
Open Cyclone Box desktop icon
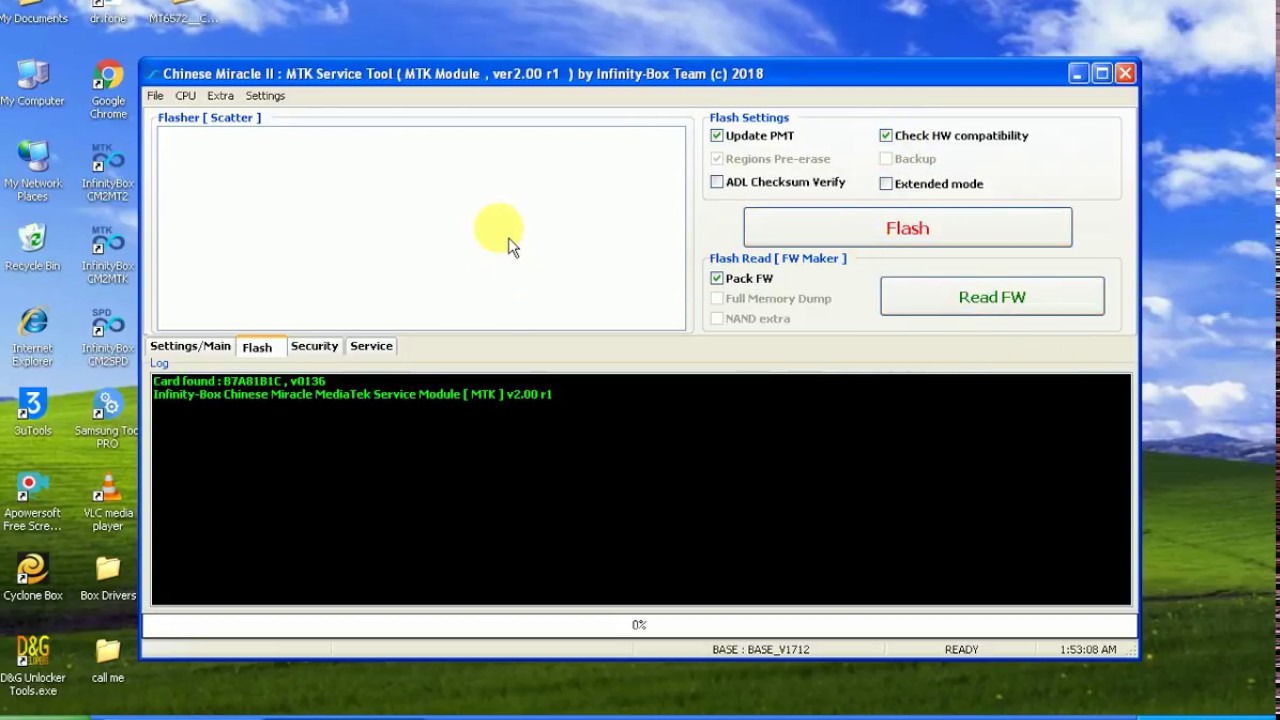tap(33, 578)
